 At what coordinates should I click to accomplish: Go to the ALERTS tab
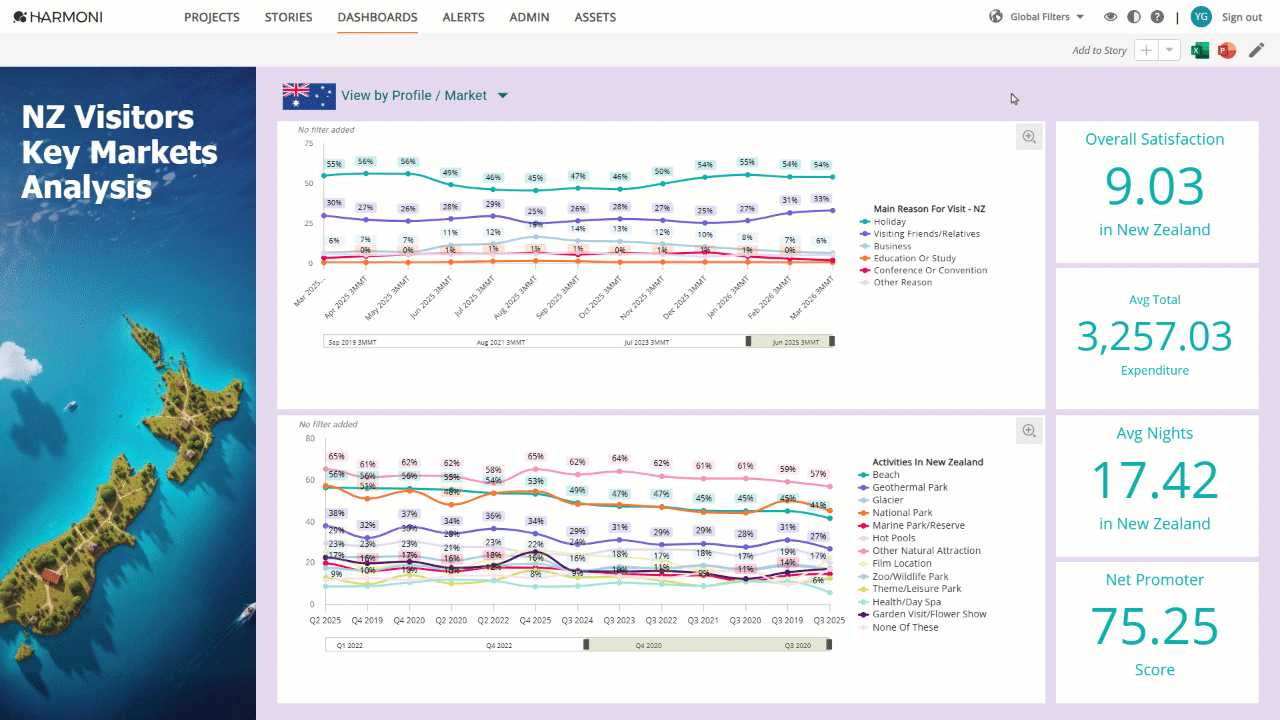[463, 17]
